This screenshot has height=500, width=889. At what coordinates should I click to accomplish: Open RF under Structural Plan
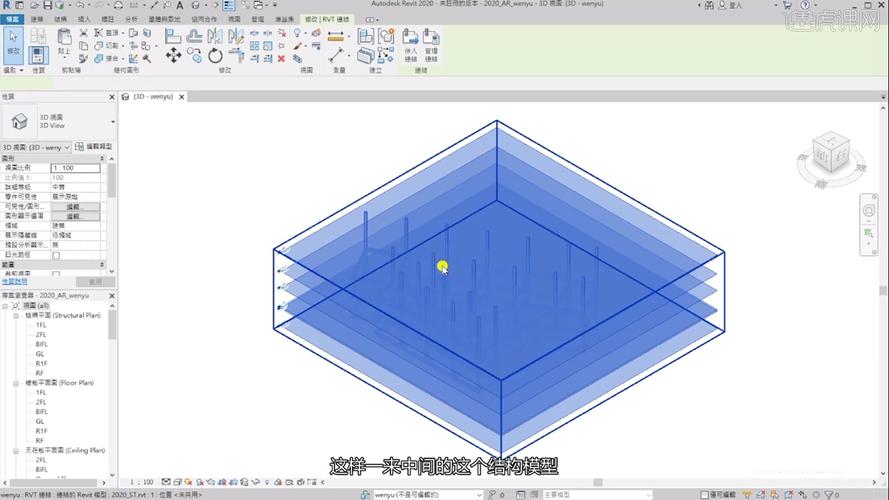click(x=39, y=374)
